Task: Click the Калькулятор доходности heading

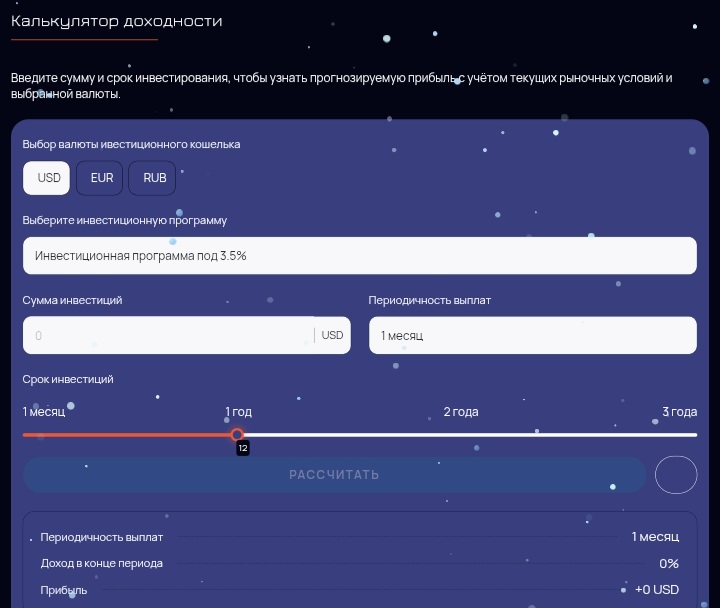Action: click(117, 21)
